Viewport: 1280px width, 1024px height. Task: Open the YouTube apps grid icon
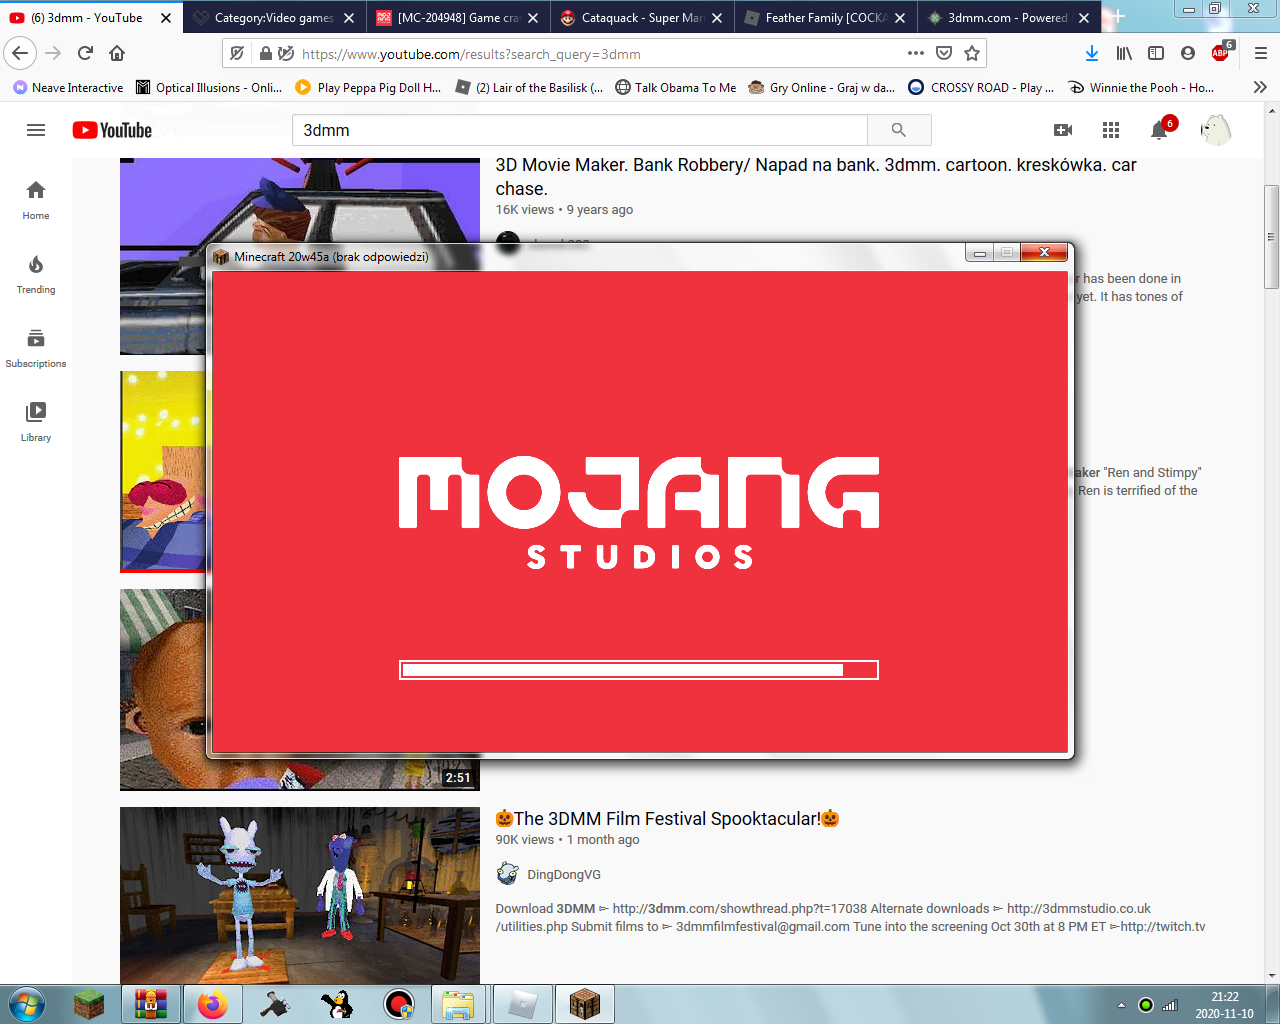(1111, 130)
